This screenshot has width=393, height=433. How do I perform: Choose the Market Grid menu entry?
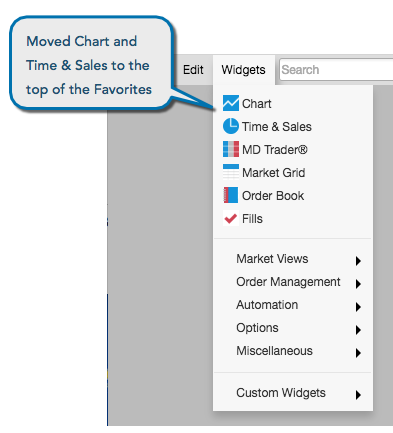pyautogui.click(x=274, y=173)
